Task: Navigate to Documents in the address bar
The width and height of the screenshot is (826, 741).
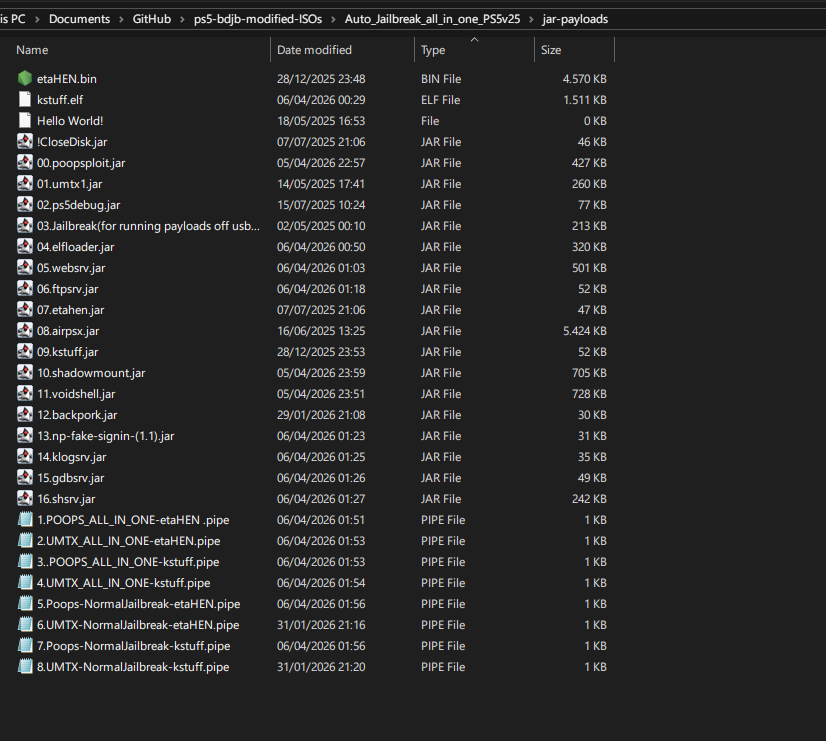Action: tap(80, 19)
